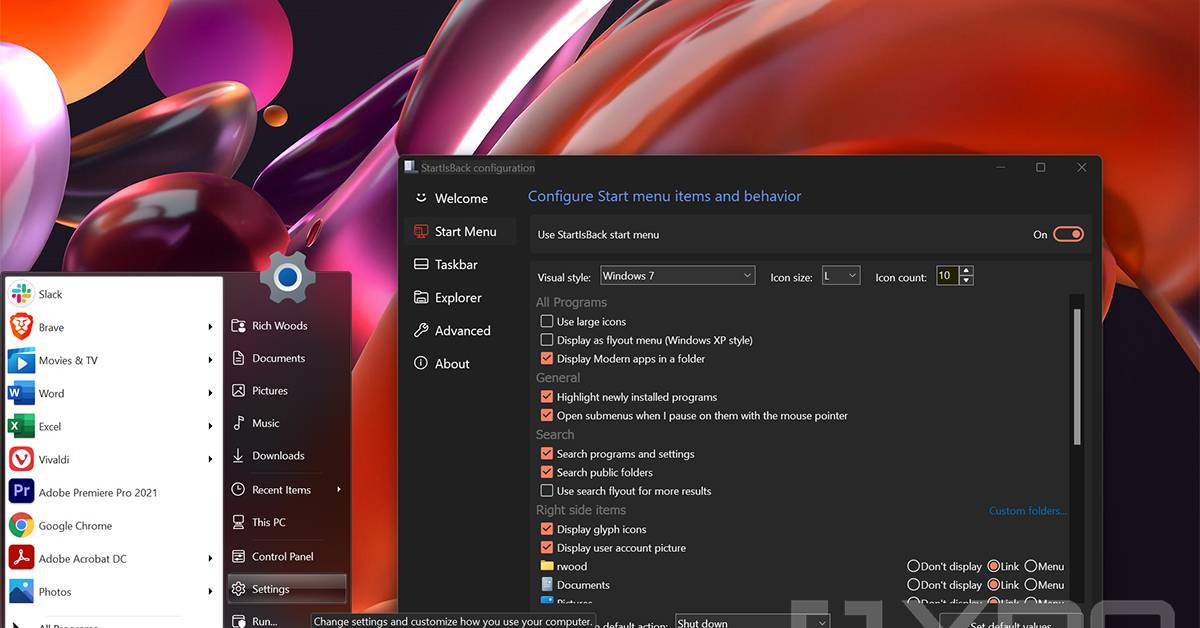Select Don't display for rwood folder
Screen dimensions: 1200x628
click(x=913, y=566)
